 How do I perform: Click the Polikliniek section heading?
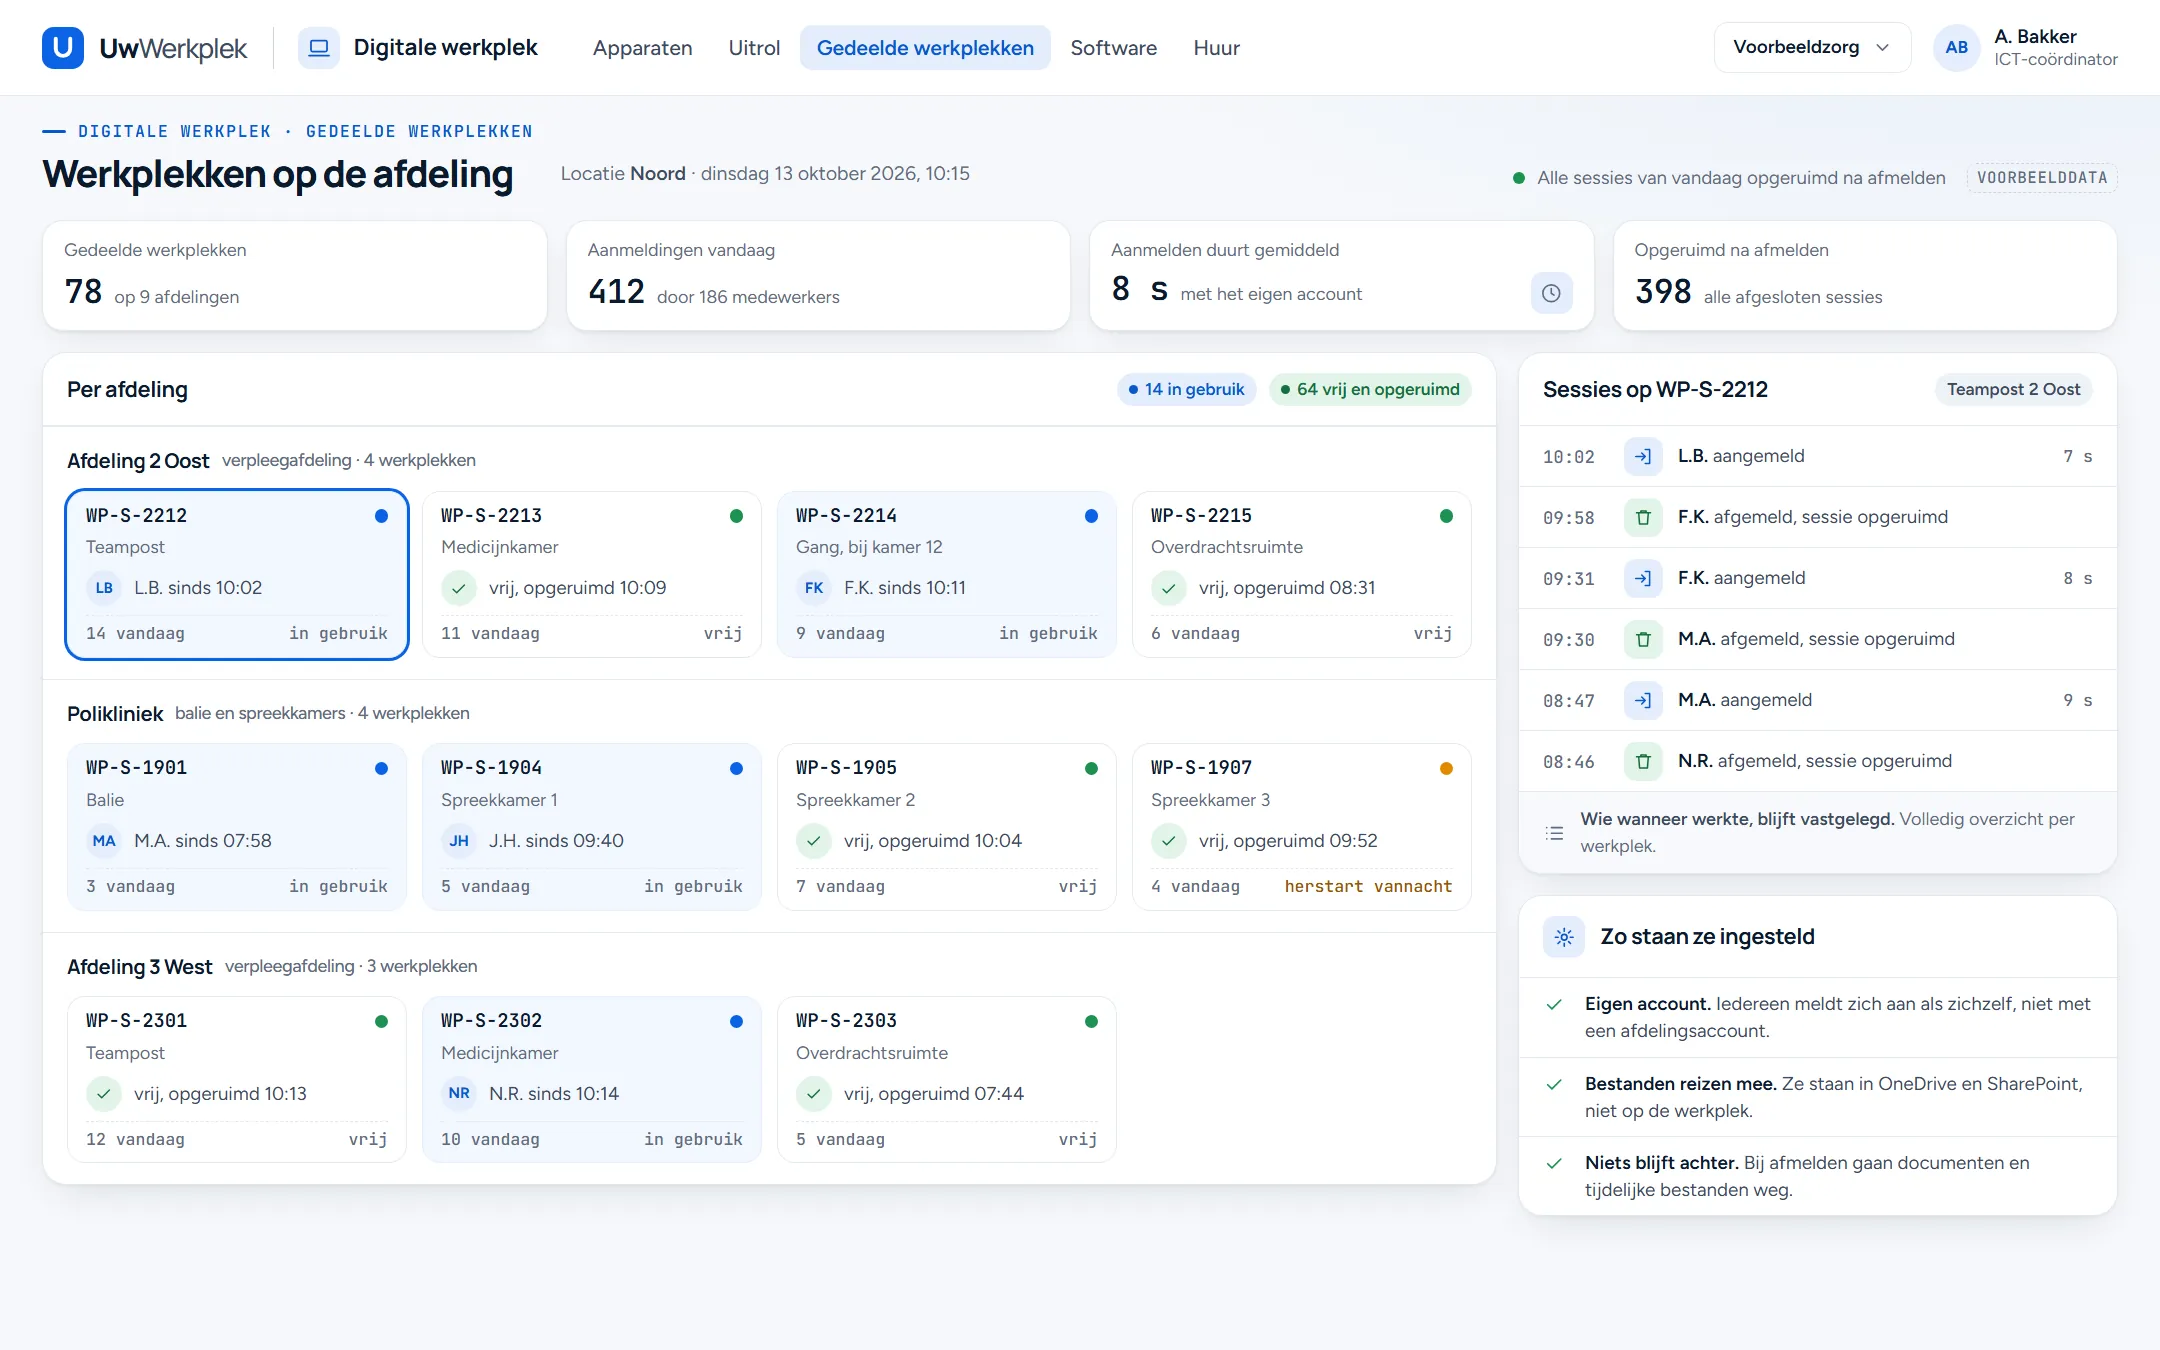115,714
